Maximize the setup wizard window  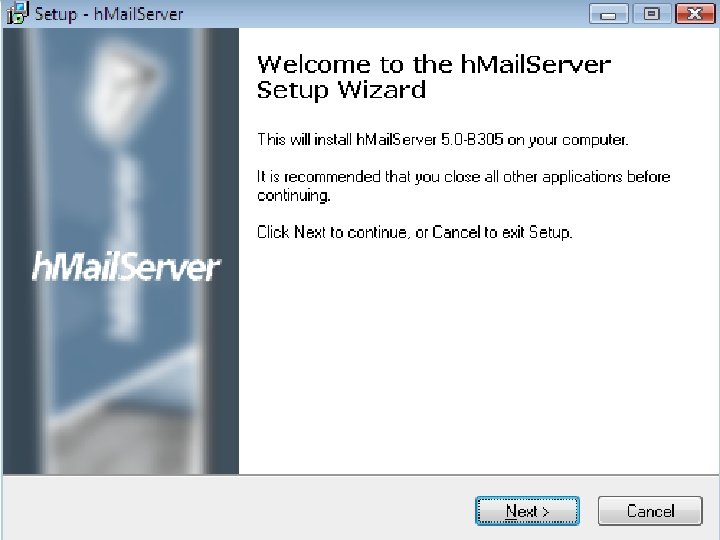pyautogui.click(x=652, y=14)
